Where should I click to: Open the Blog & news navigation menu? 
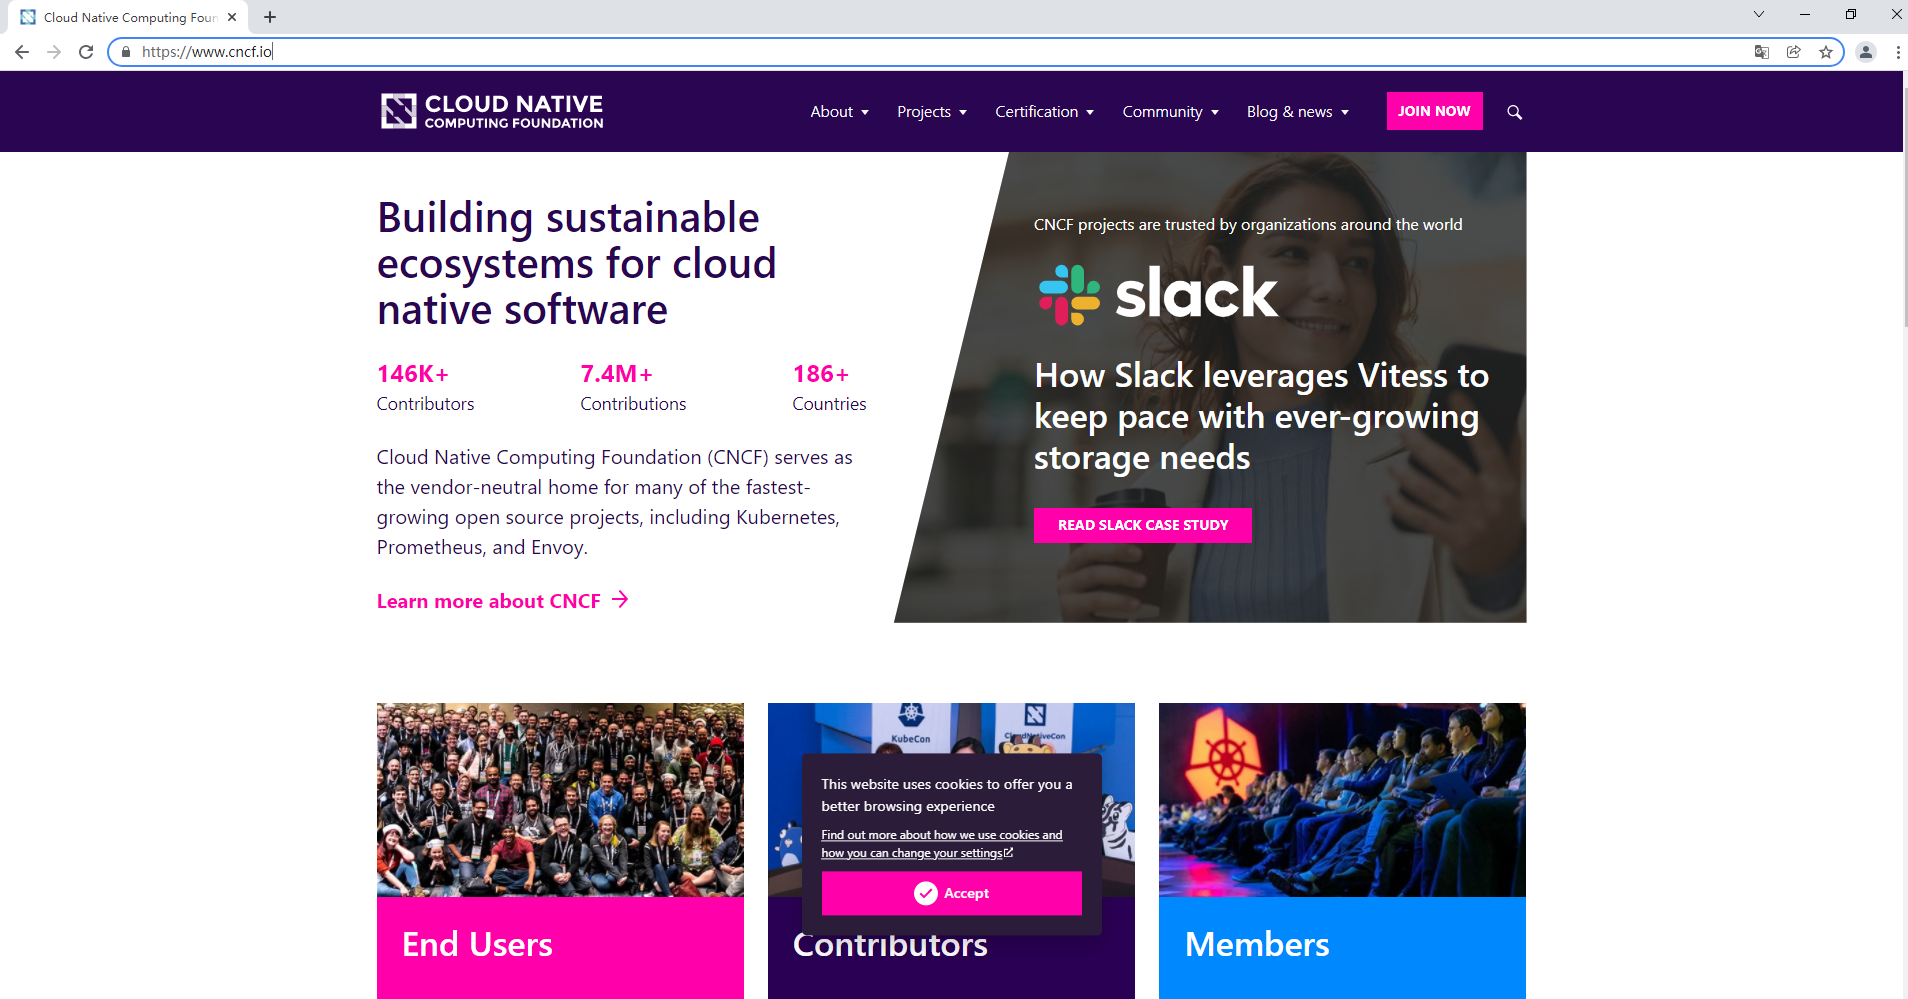(1297, 112)
